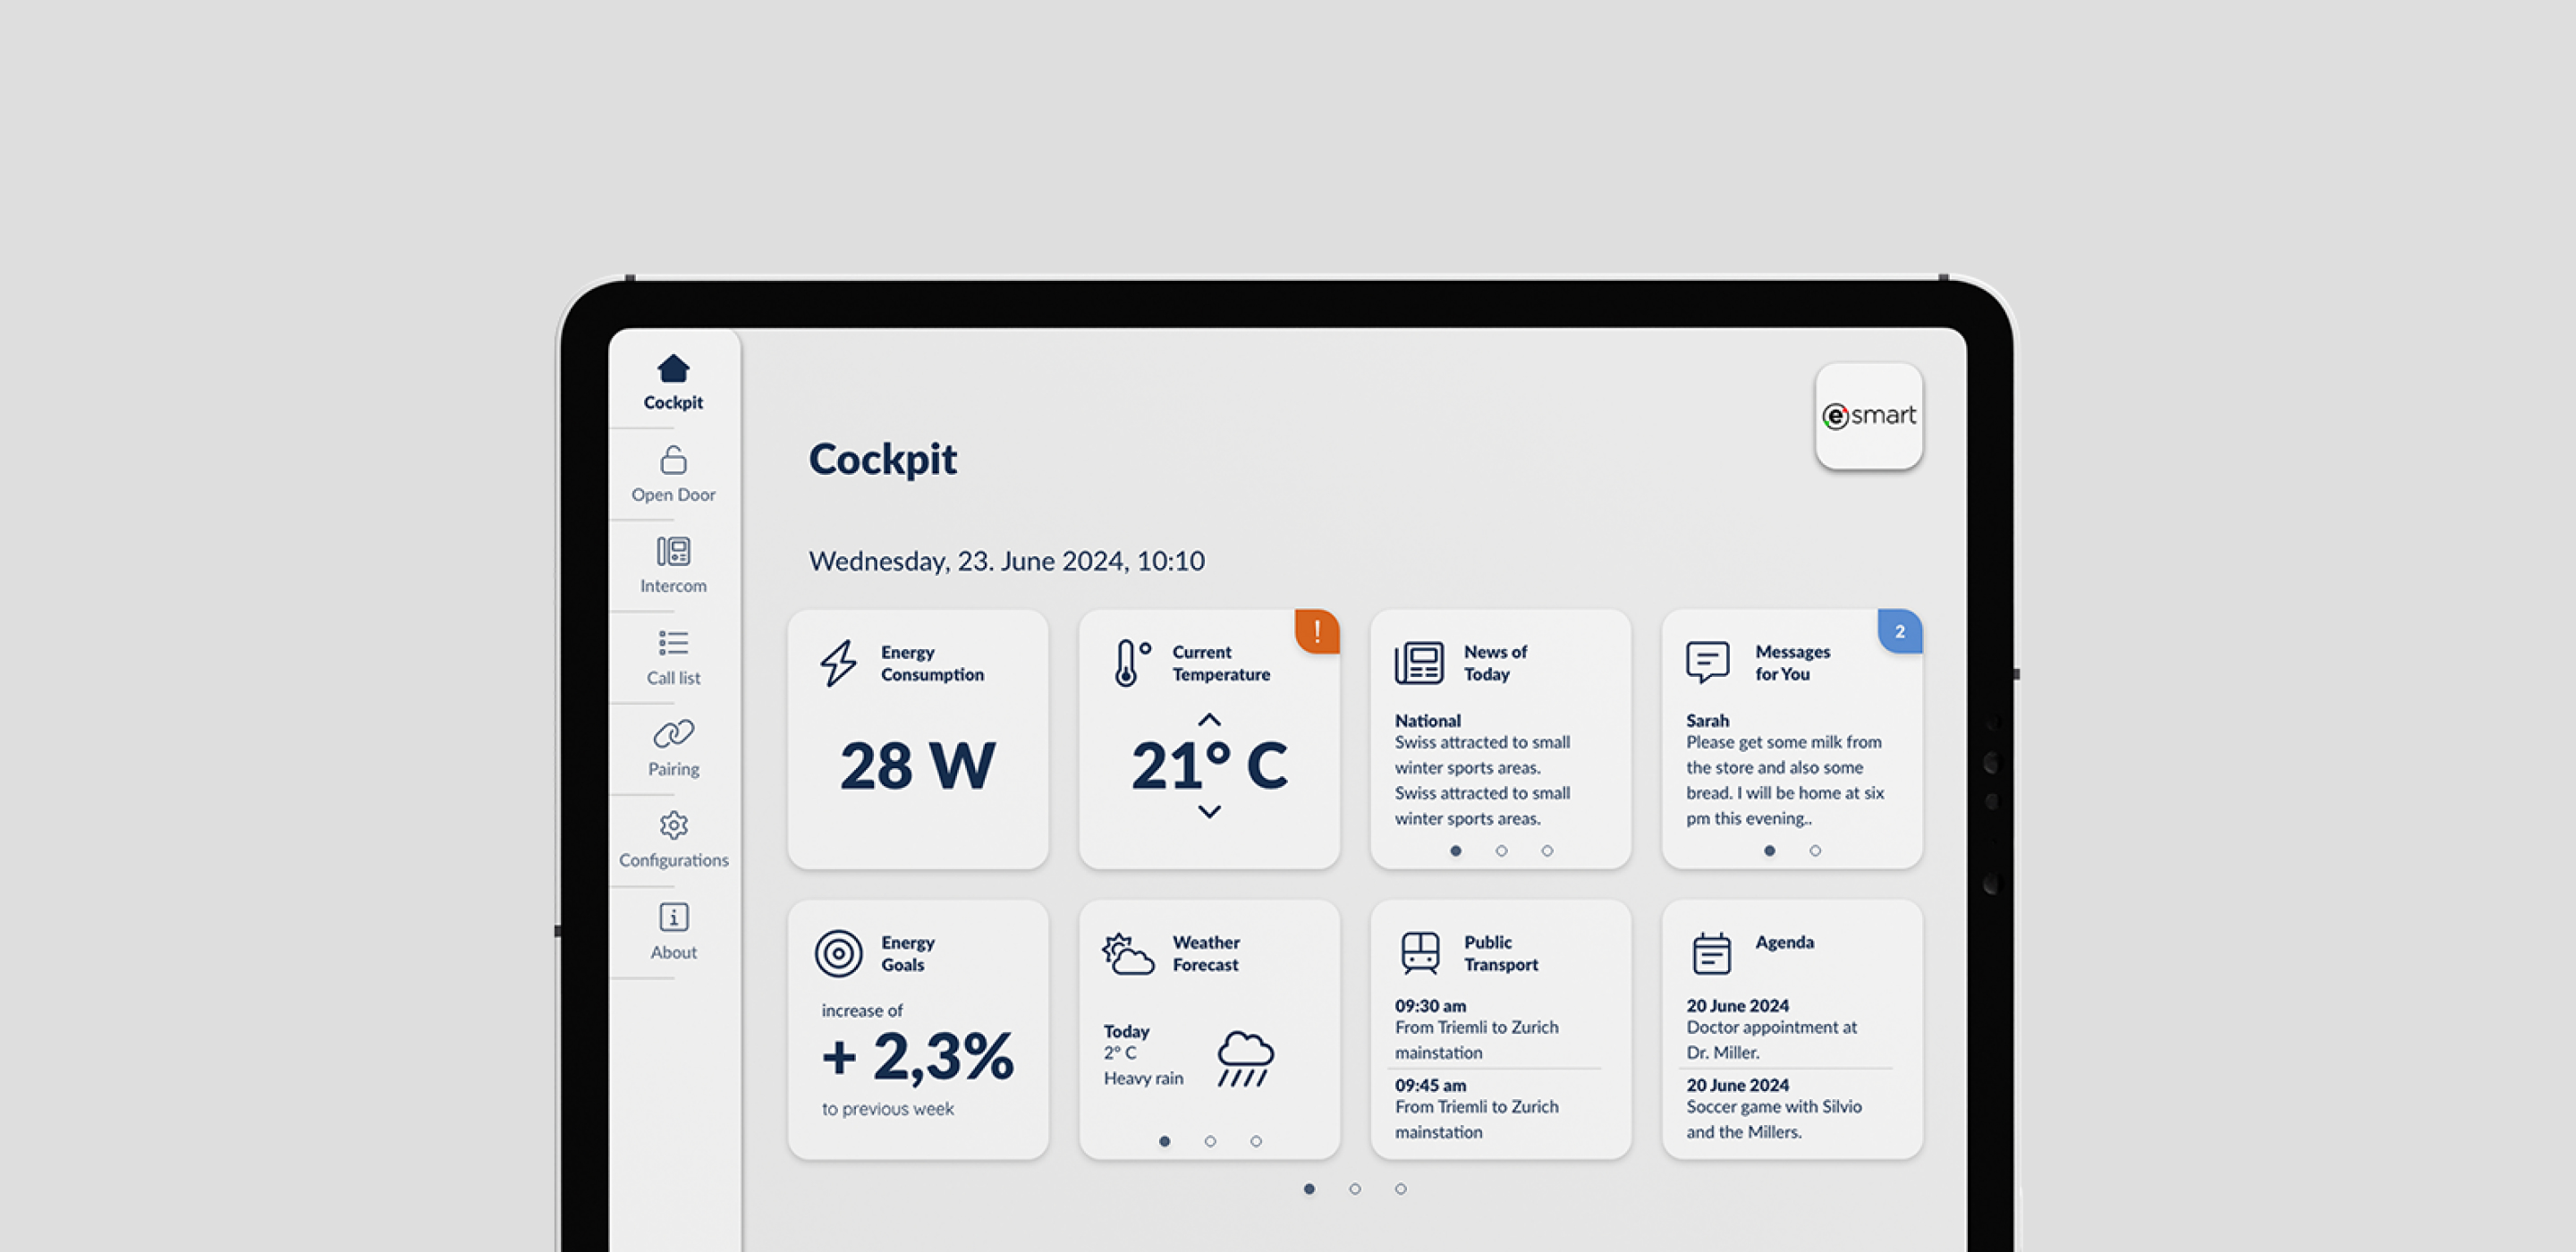
Task: Click the Agenda calendar icon
Action: click(x=1711, y=953)
